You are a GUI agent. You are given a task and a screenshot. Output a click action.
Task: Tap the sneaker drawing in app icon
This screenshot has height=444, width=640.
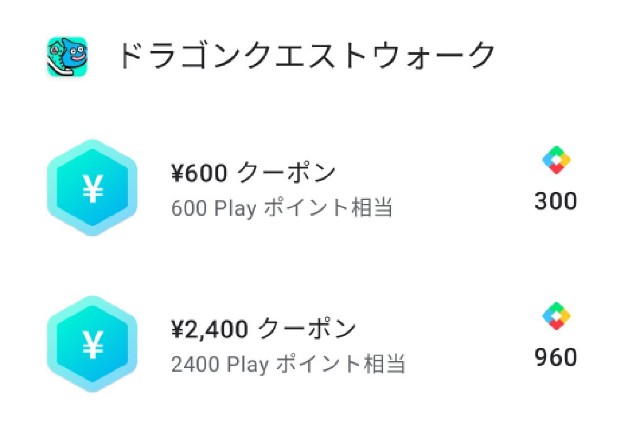point(59,61)
